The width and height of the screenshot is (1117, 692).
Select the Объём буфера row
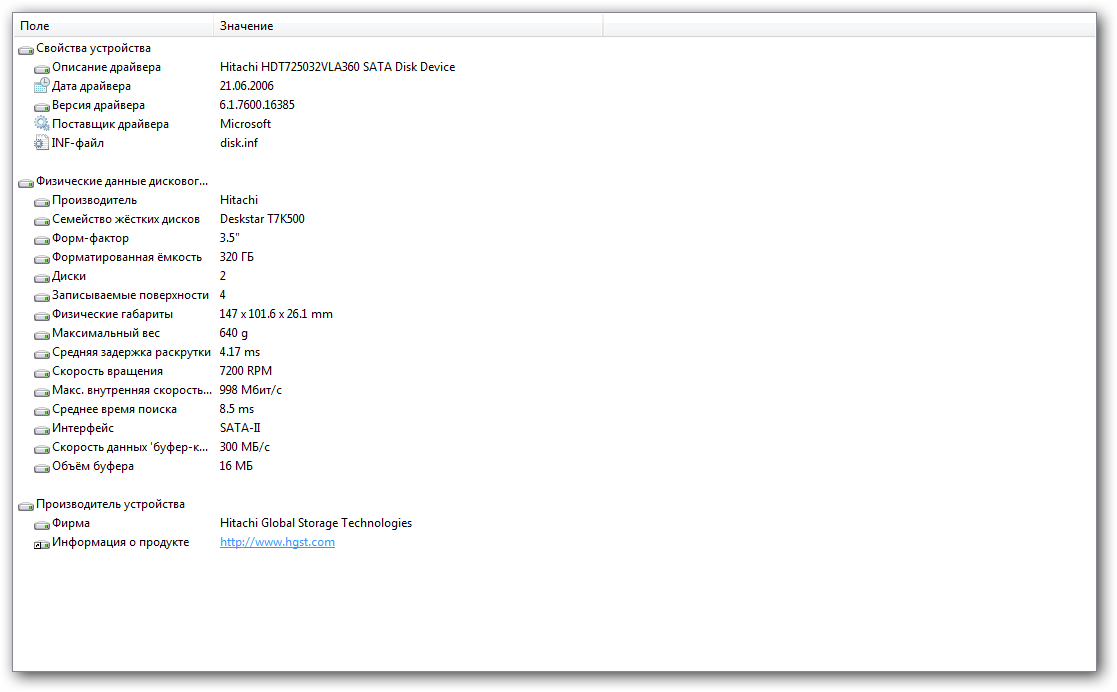coord(92,466)
